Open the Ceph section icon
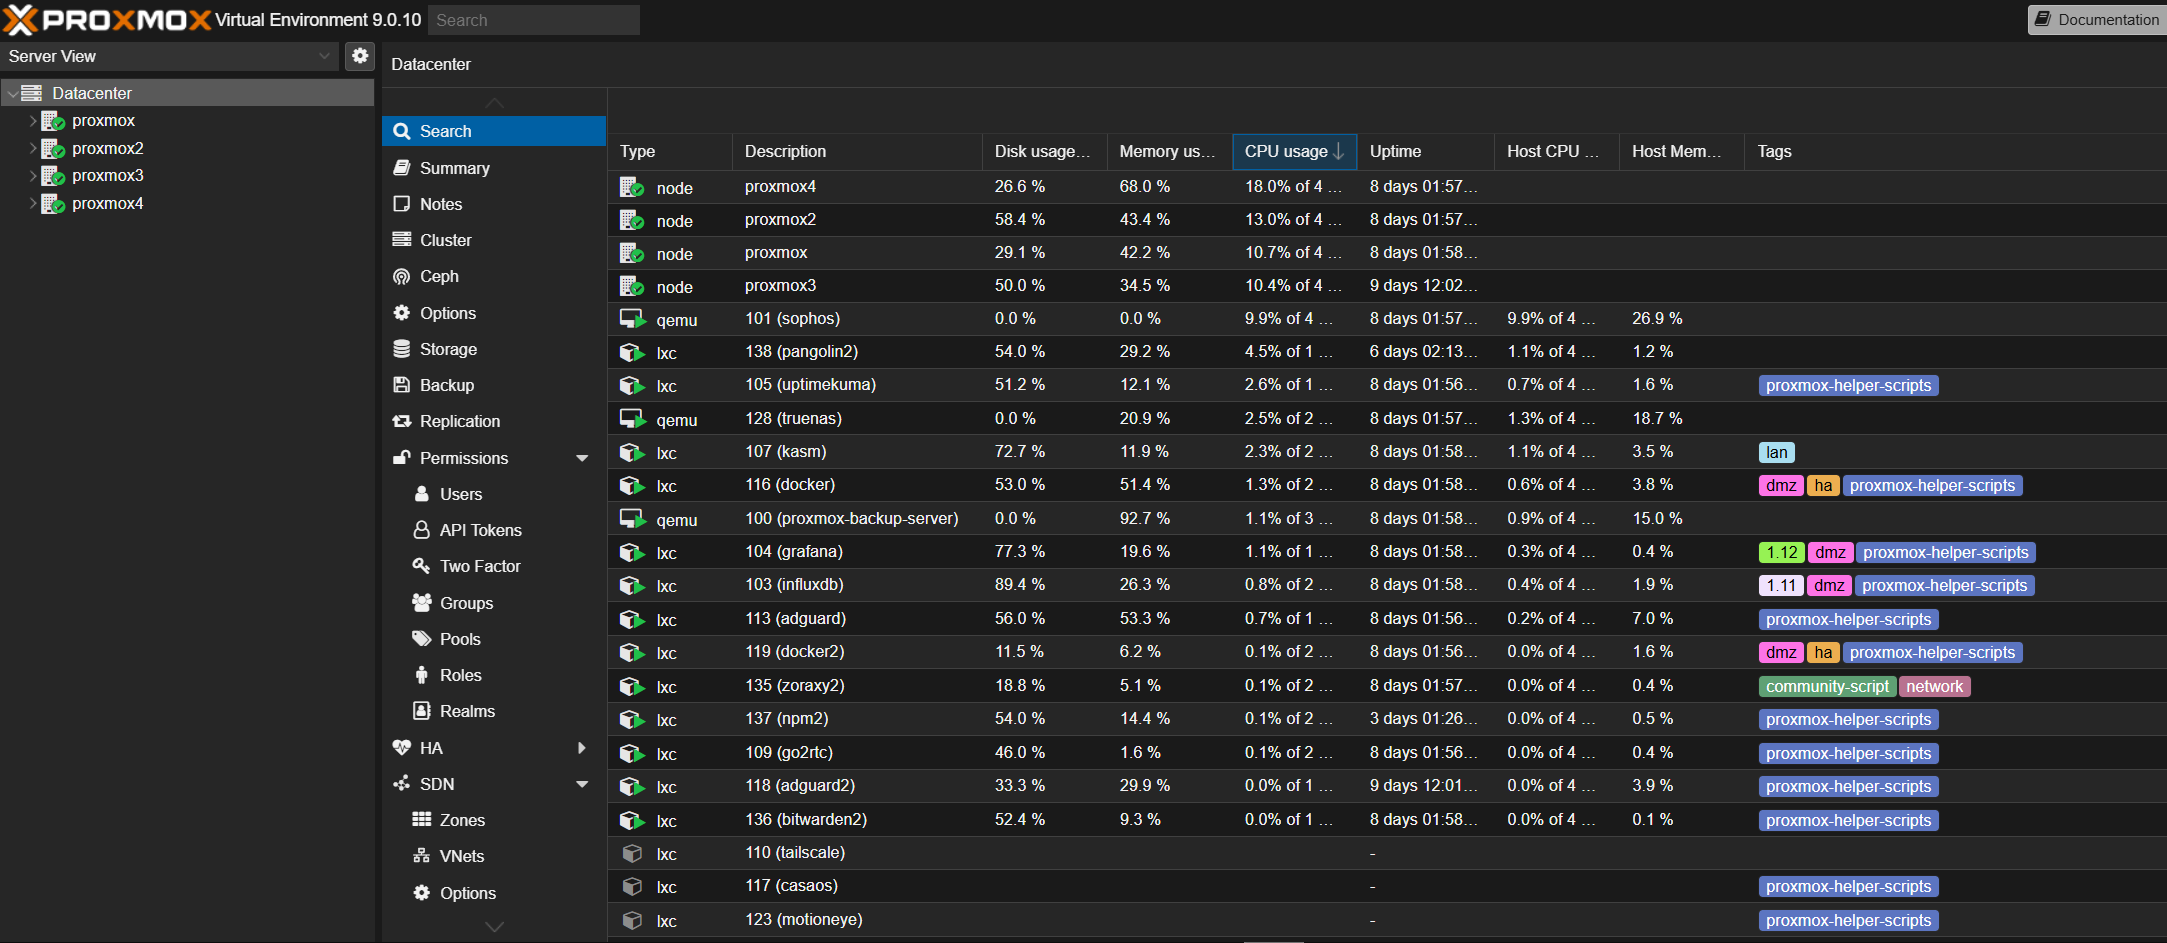This screenshot has width=2167, height=943. (402, 277)
